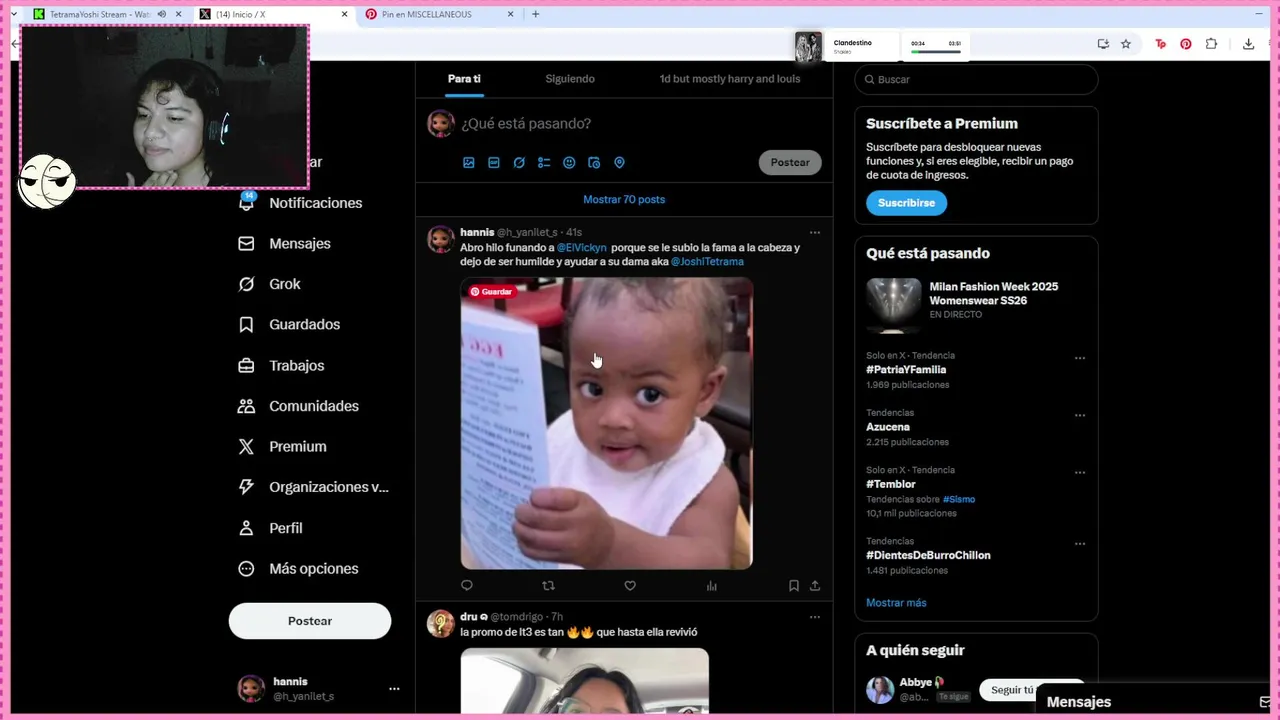1280x720 pixels.
Task: Click the composer Postear button
Action: coord(790,163)
